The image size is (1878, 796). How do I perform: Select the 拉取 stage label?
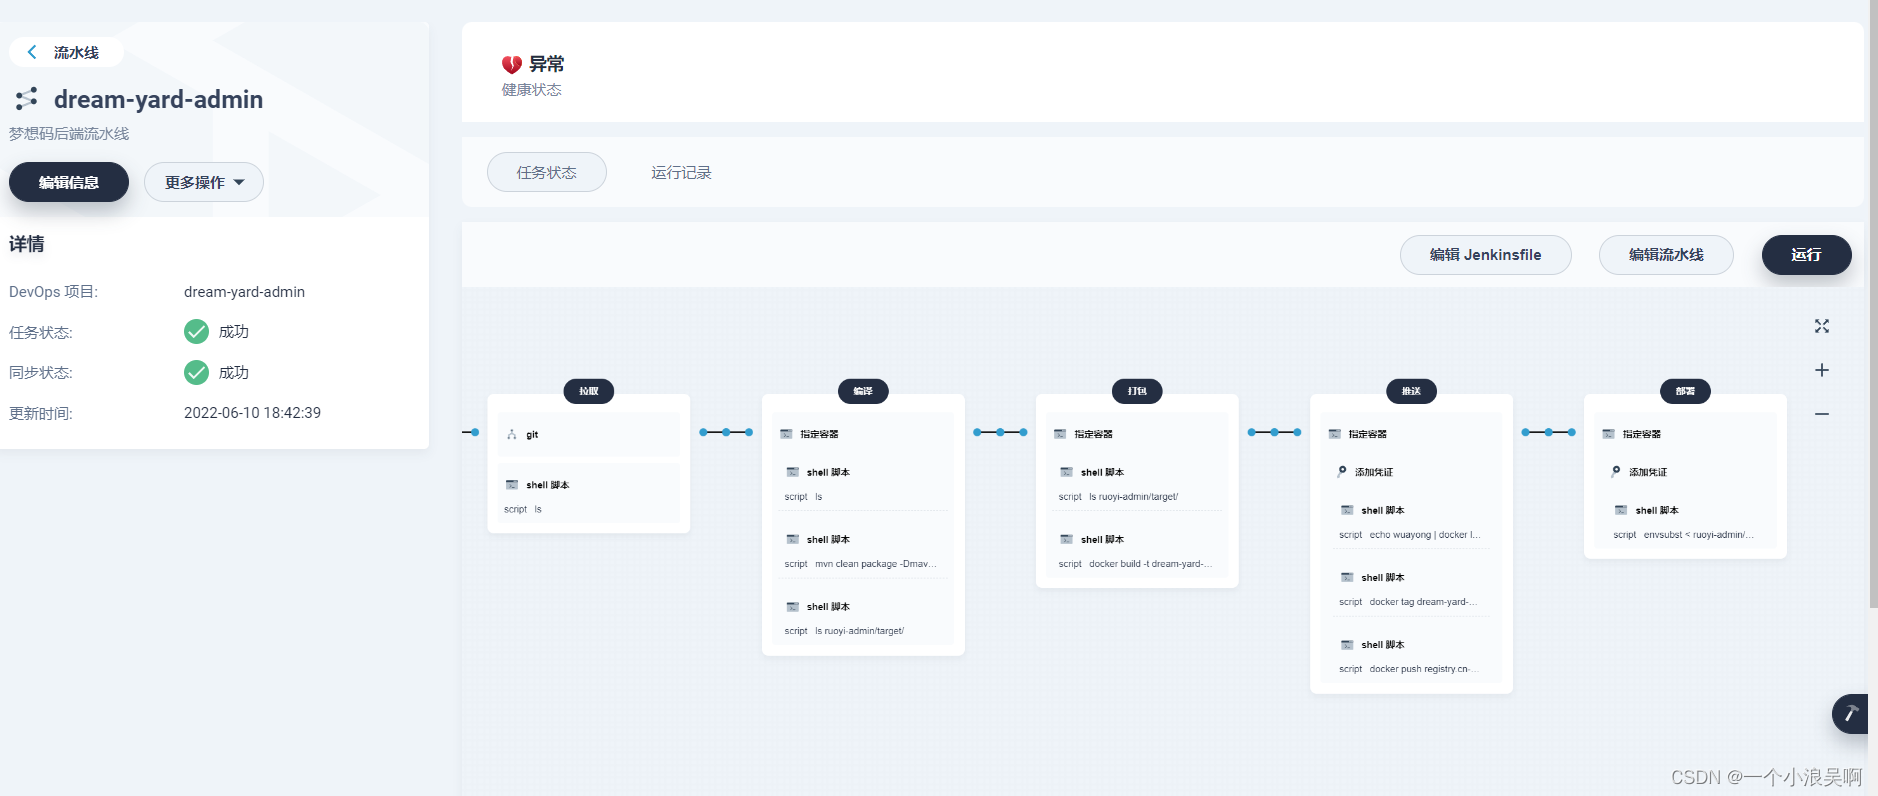(589, 391)
